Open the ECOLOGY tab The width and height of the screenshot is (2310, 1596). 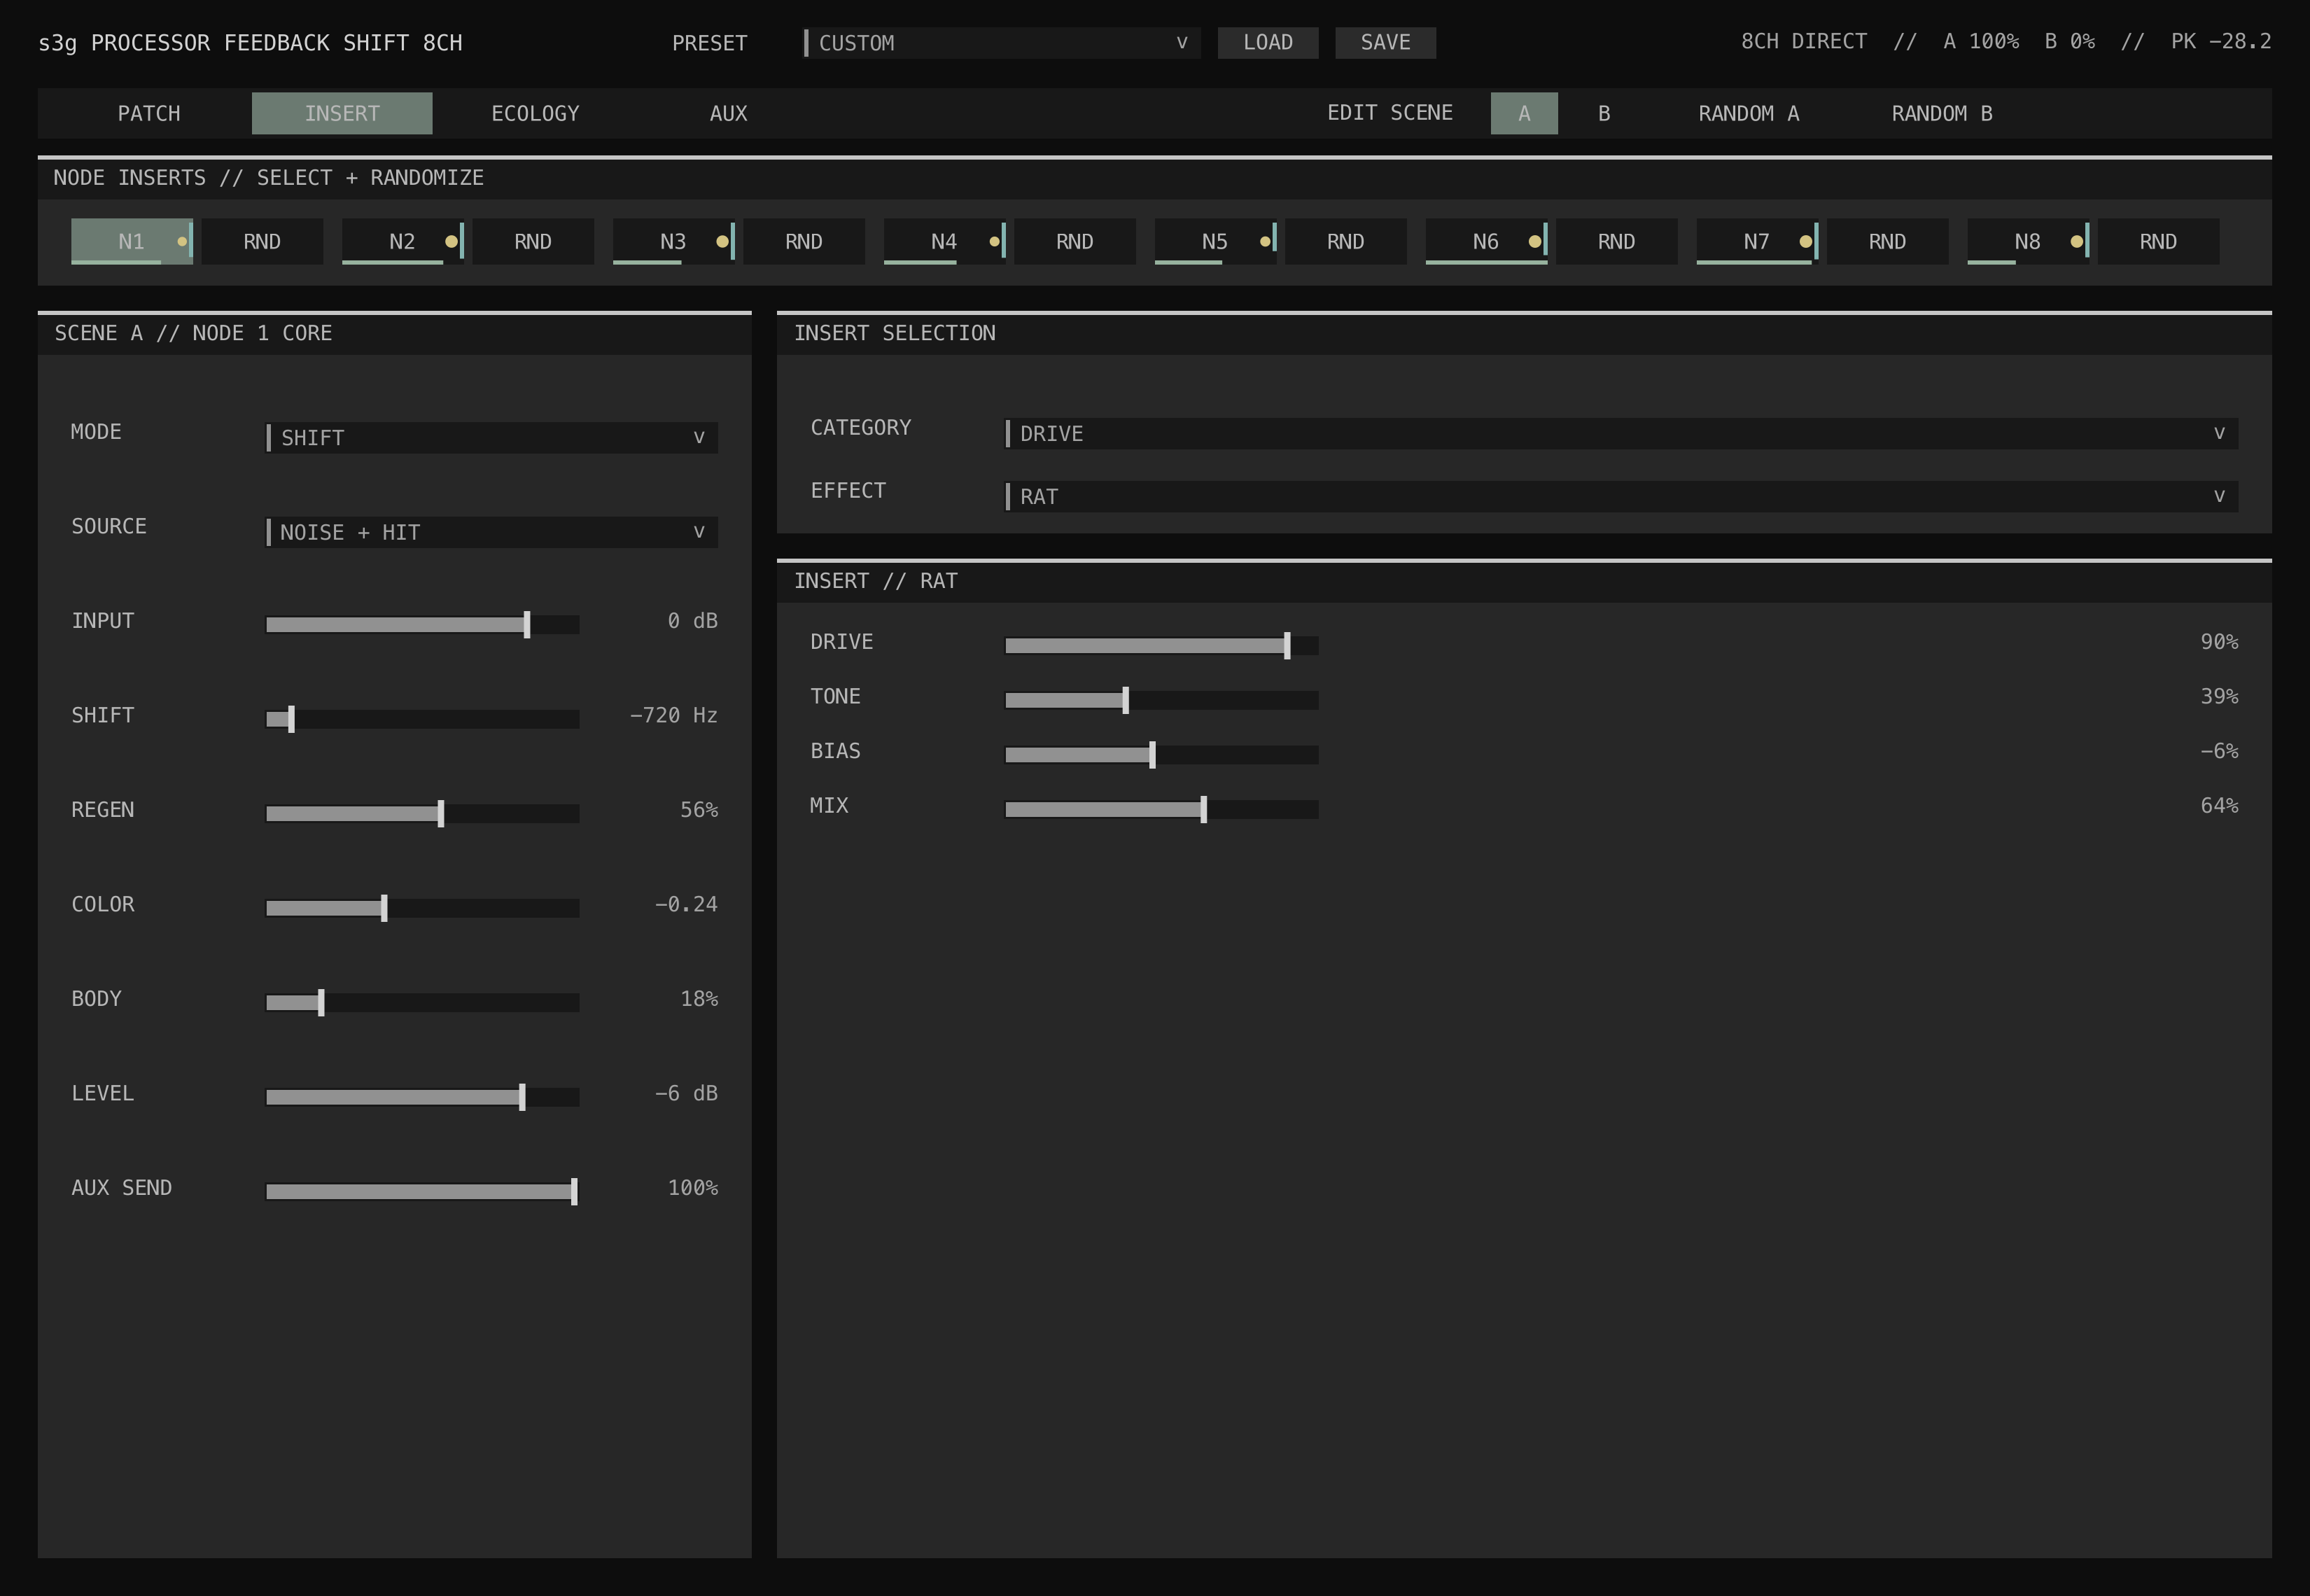click(535, 113)
